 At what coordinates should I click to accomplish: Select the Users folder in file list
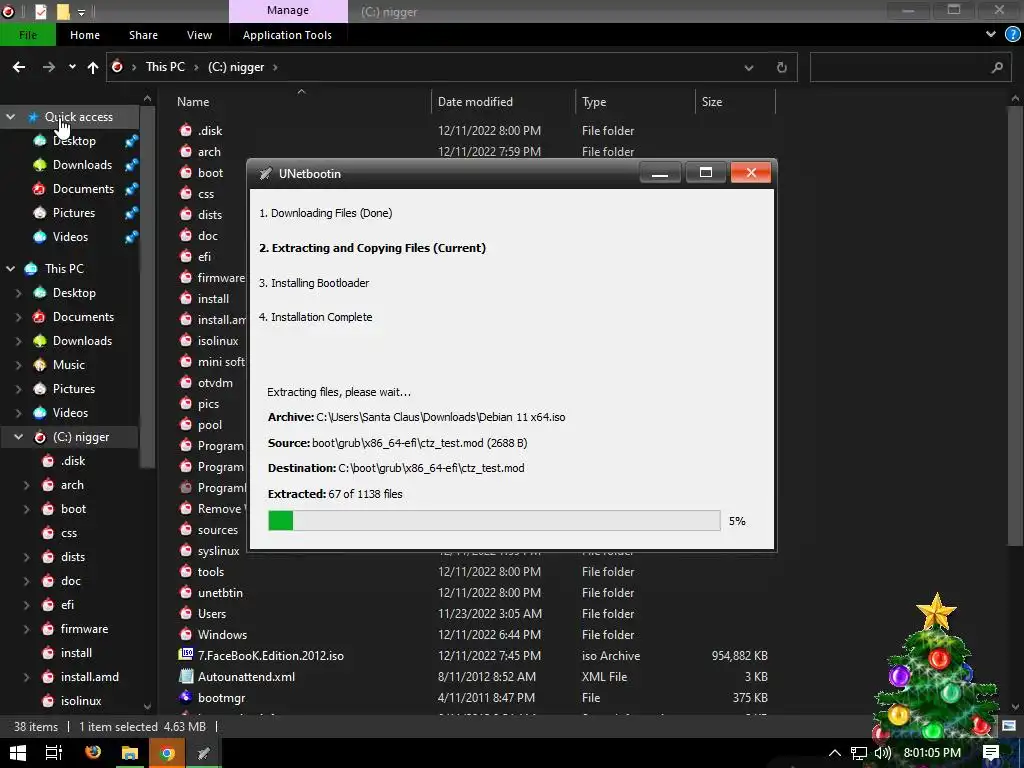[212, 614]
